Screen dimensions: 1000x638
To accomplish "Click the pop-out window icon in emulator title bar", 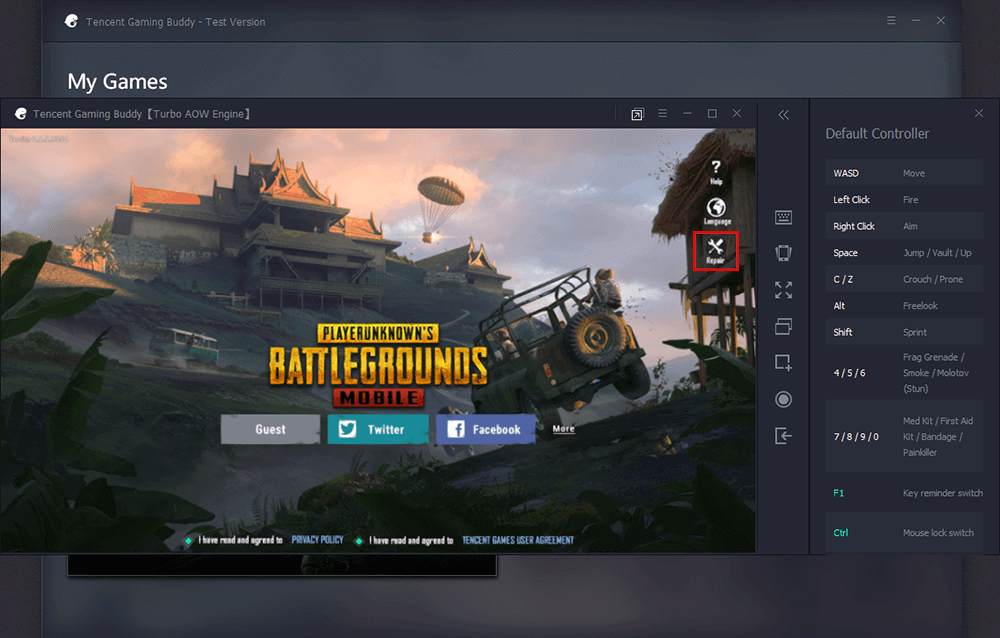I will coord(637,115).
